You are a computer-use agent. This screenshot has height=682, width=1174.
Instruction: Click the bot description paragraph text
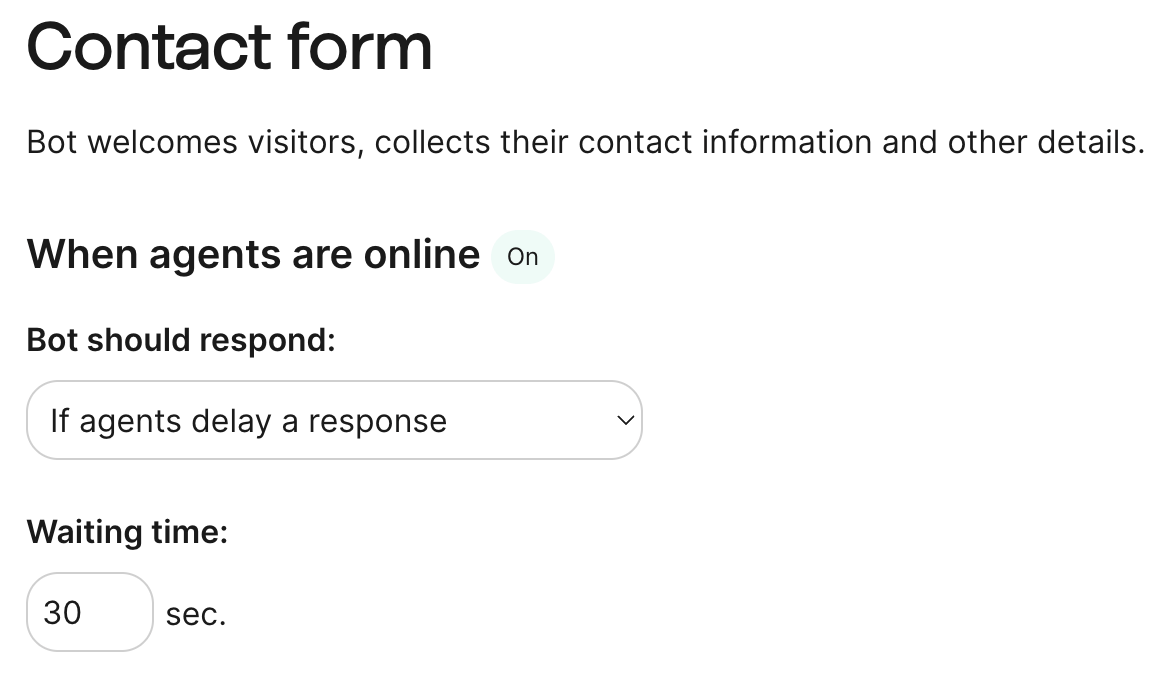point(585,142)
